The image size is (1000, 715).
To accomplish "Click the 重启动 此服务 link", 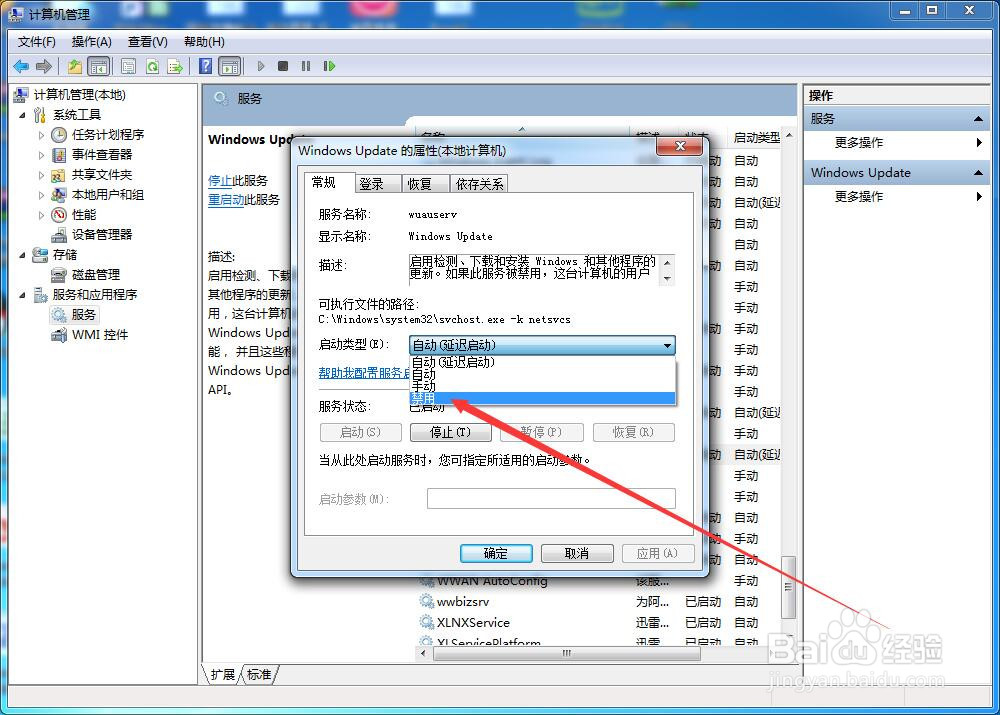I will tap(226, 200).
